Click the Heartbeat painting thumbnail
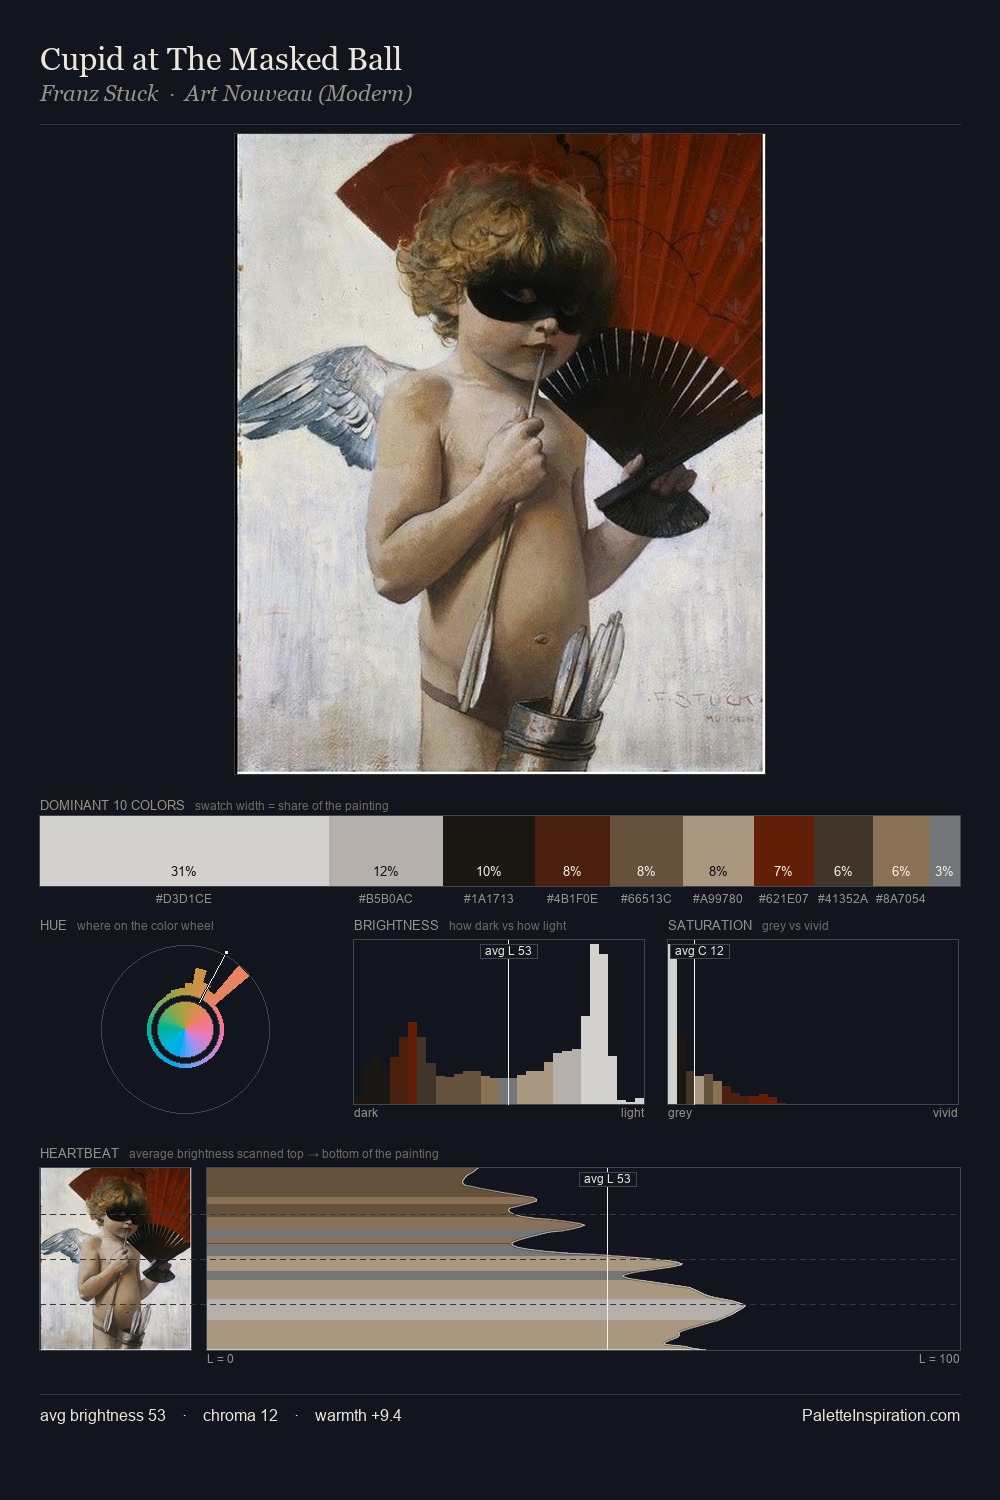 115,1258
